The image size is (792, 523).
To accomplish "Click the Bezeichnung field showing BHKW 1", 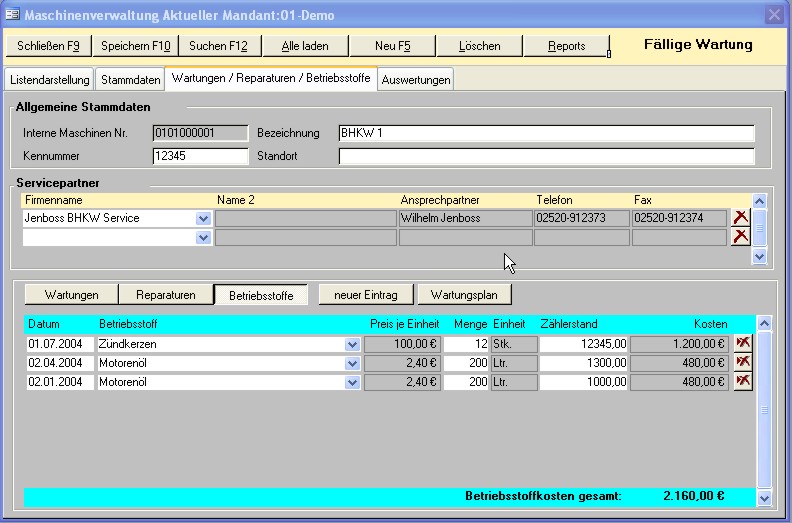I will [x=547, y=133].
